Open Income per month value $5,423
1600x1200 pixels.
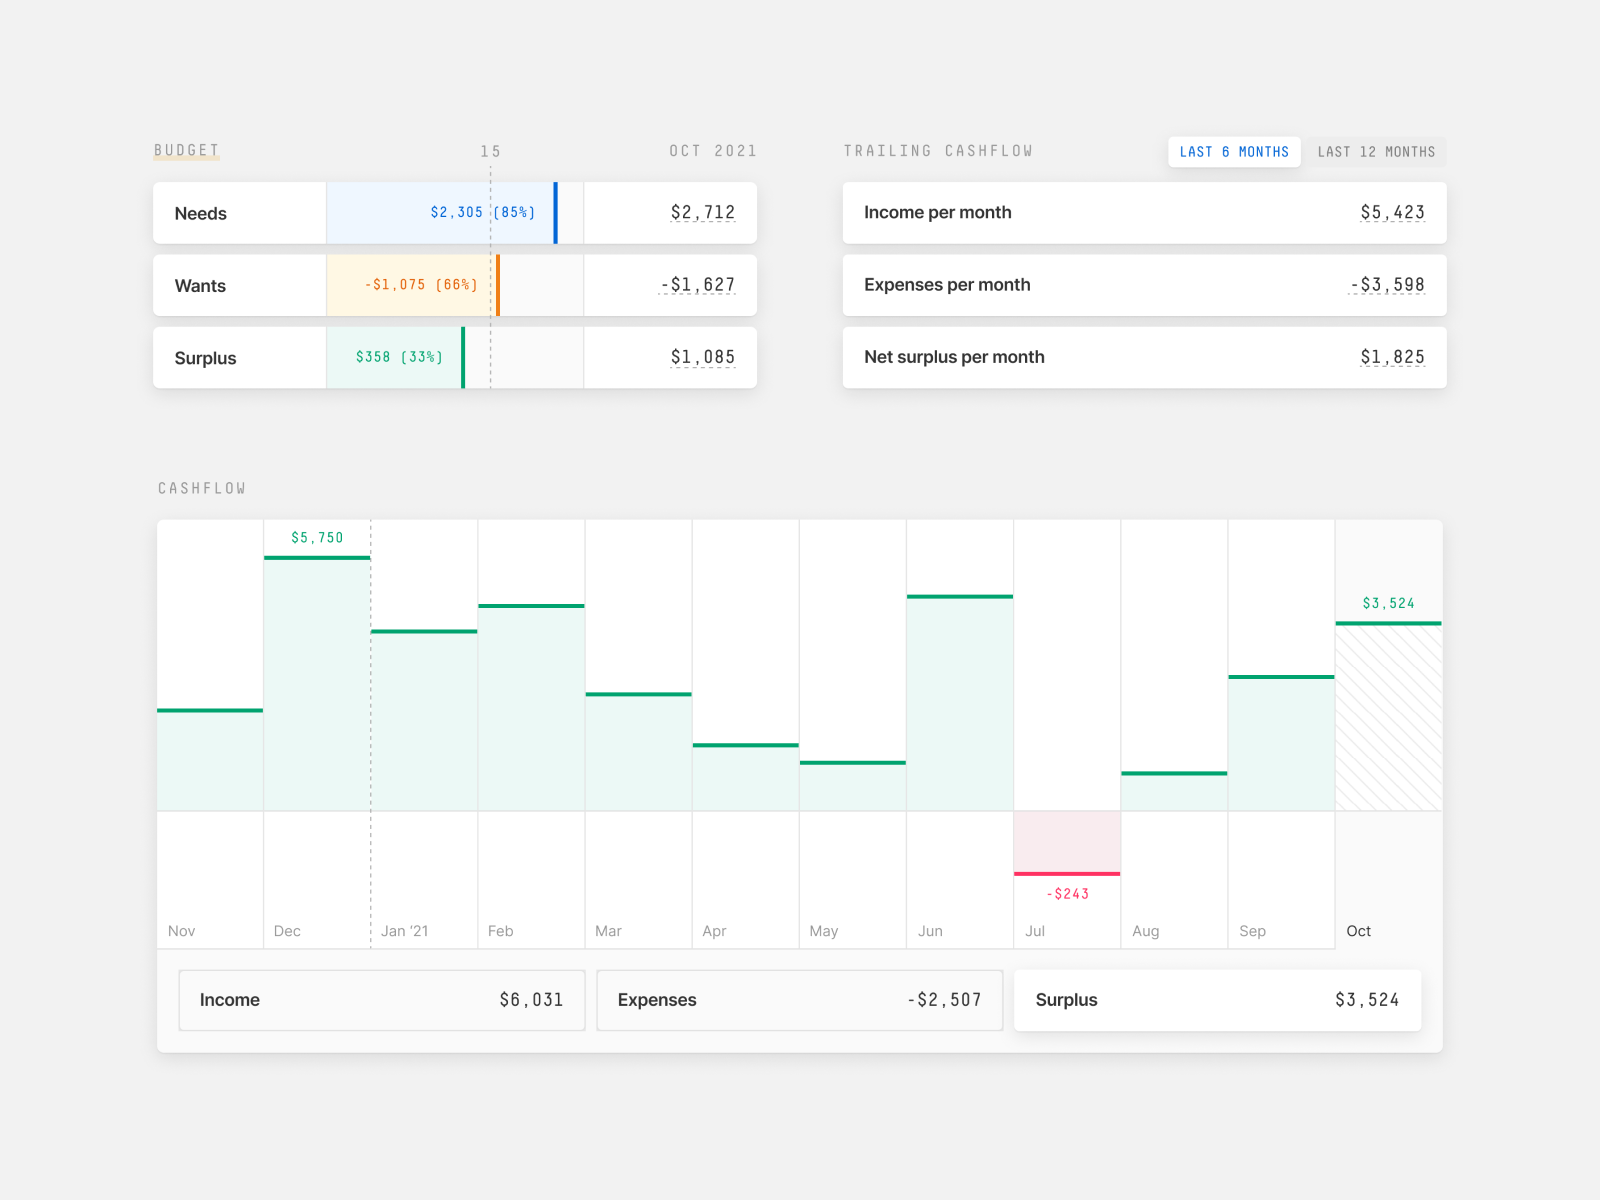point(1392,213)
